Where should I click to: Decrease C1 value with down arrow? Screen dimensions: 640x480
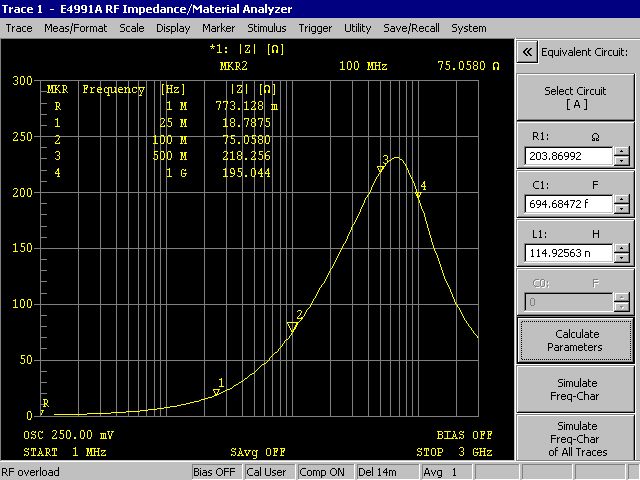pos(621,209)
